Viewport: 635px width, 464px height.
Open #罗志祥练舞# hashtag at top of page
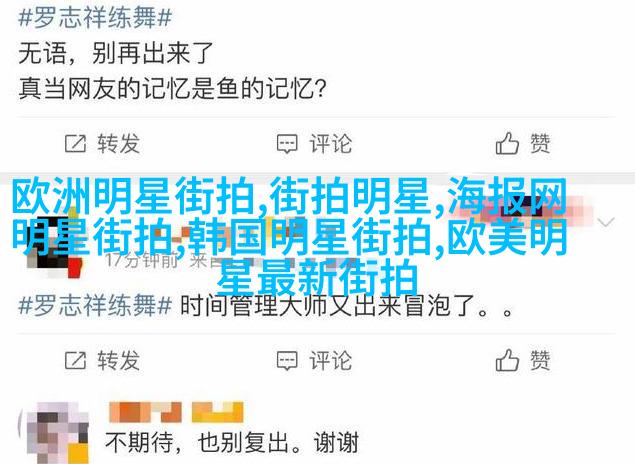coord(95,18)
